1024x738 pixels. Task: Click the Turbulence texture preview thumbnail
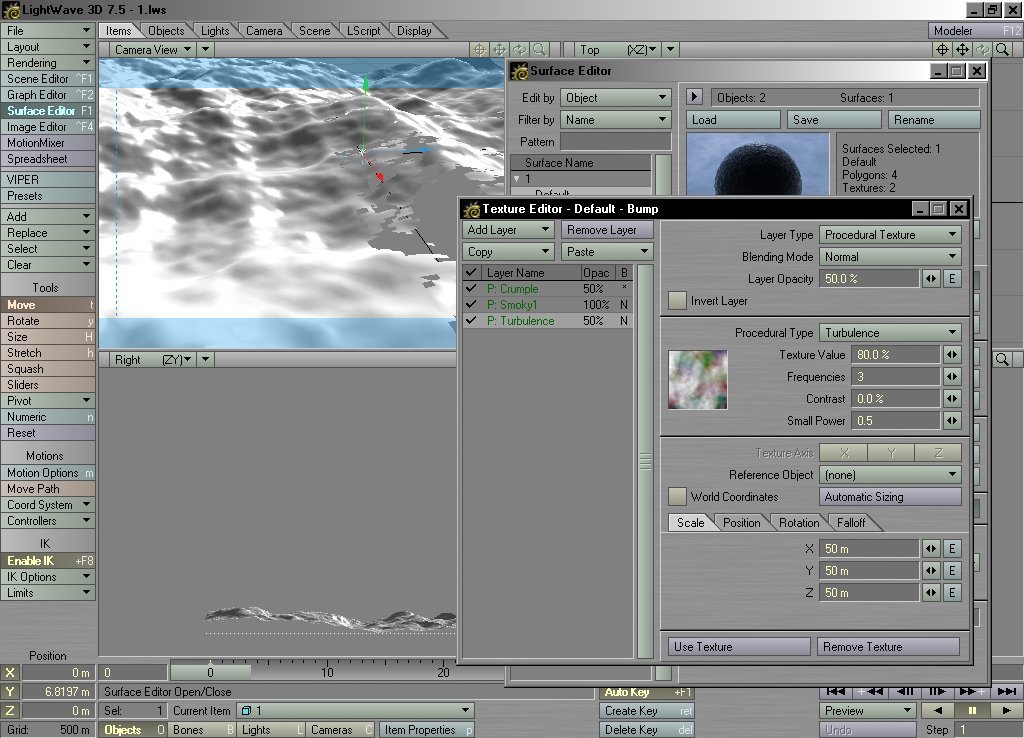click(697, 379)
